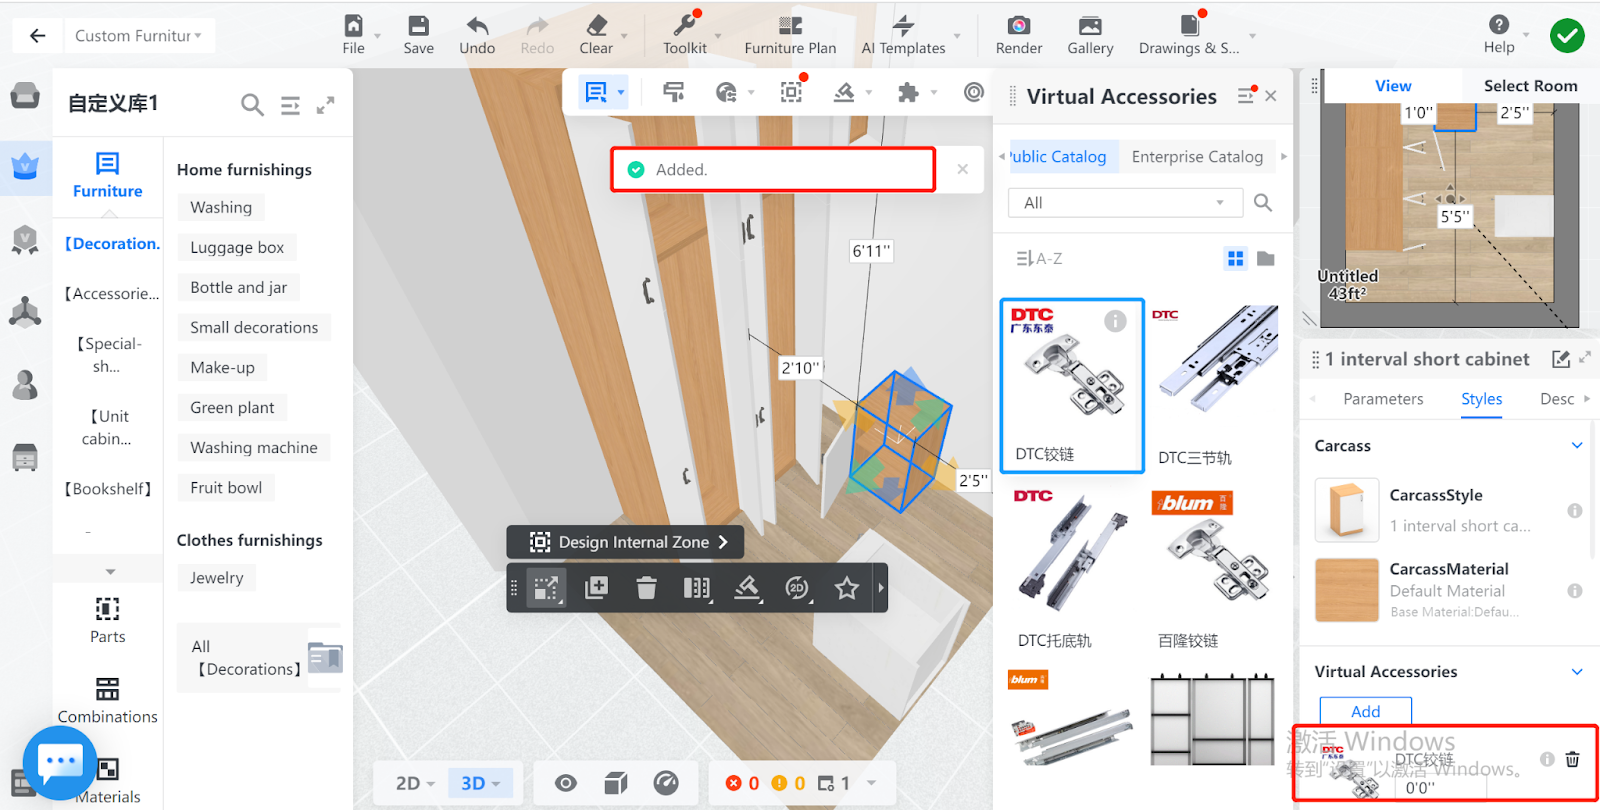The image size is (1600, 810).
Task: Toggle the visibility eye icon at bottom
Action: [566, 783]
